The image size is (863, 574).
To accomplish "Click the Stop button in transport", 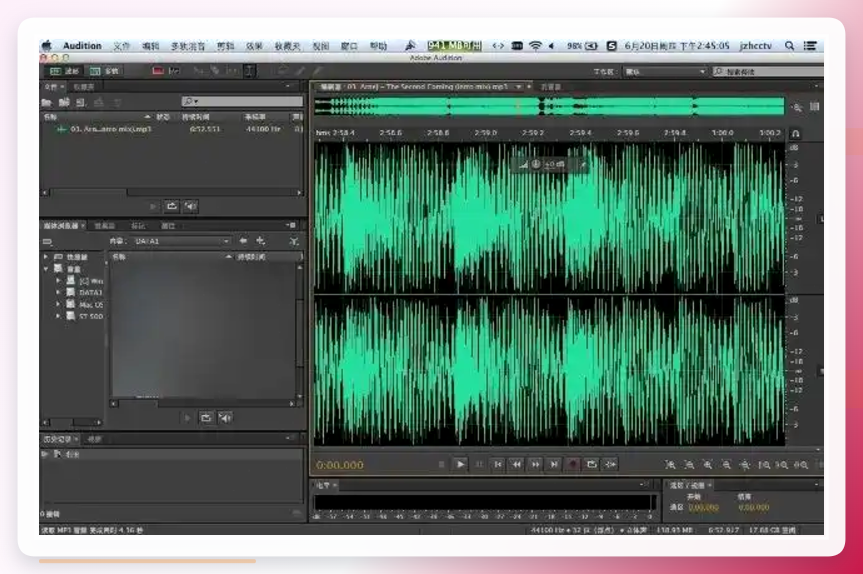I will coord(441,464).
